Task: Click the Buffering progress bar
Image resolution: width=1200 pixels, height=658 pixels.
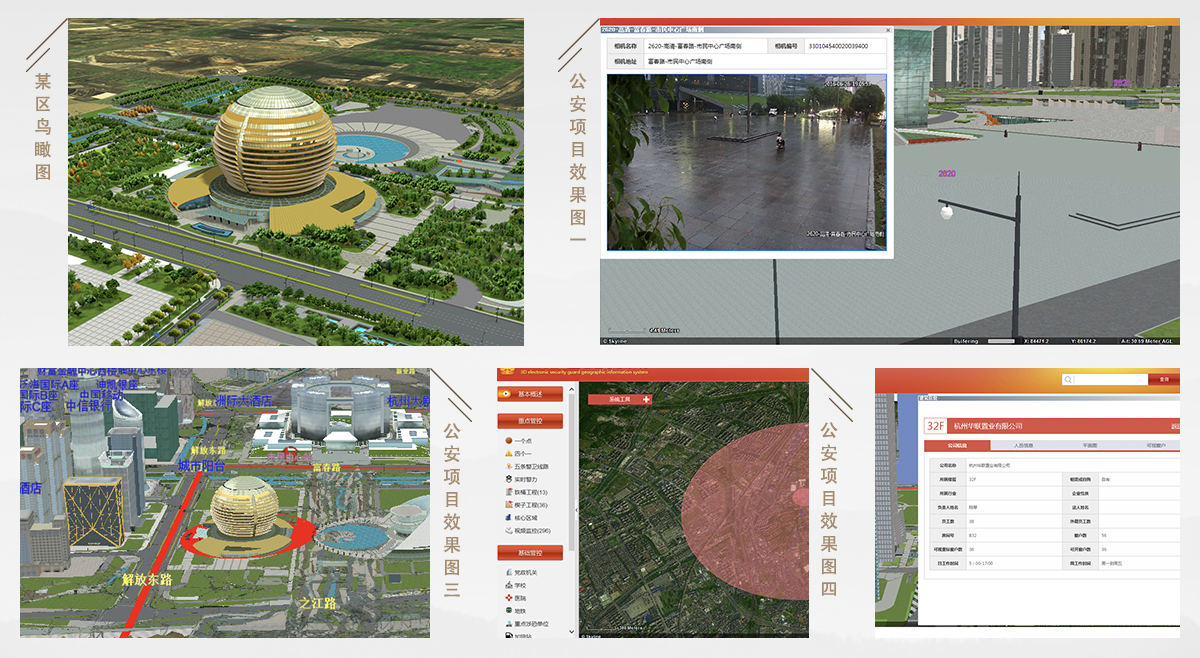Action: [1001, 340]
